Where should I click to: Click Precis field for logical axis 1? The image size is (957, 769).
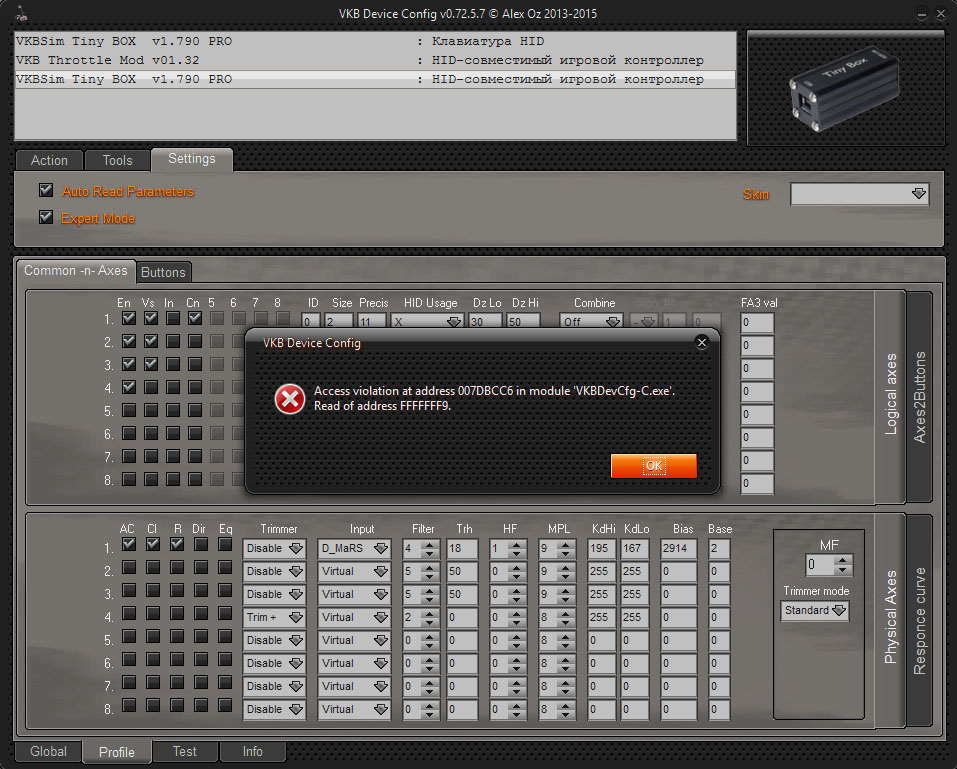[x=372, y=322]
